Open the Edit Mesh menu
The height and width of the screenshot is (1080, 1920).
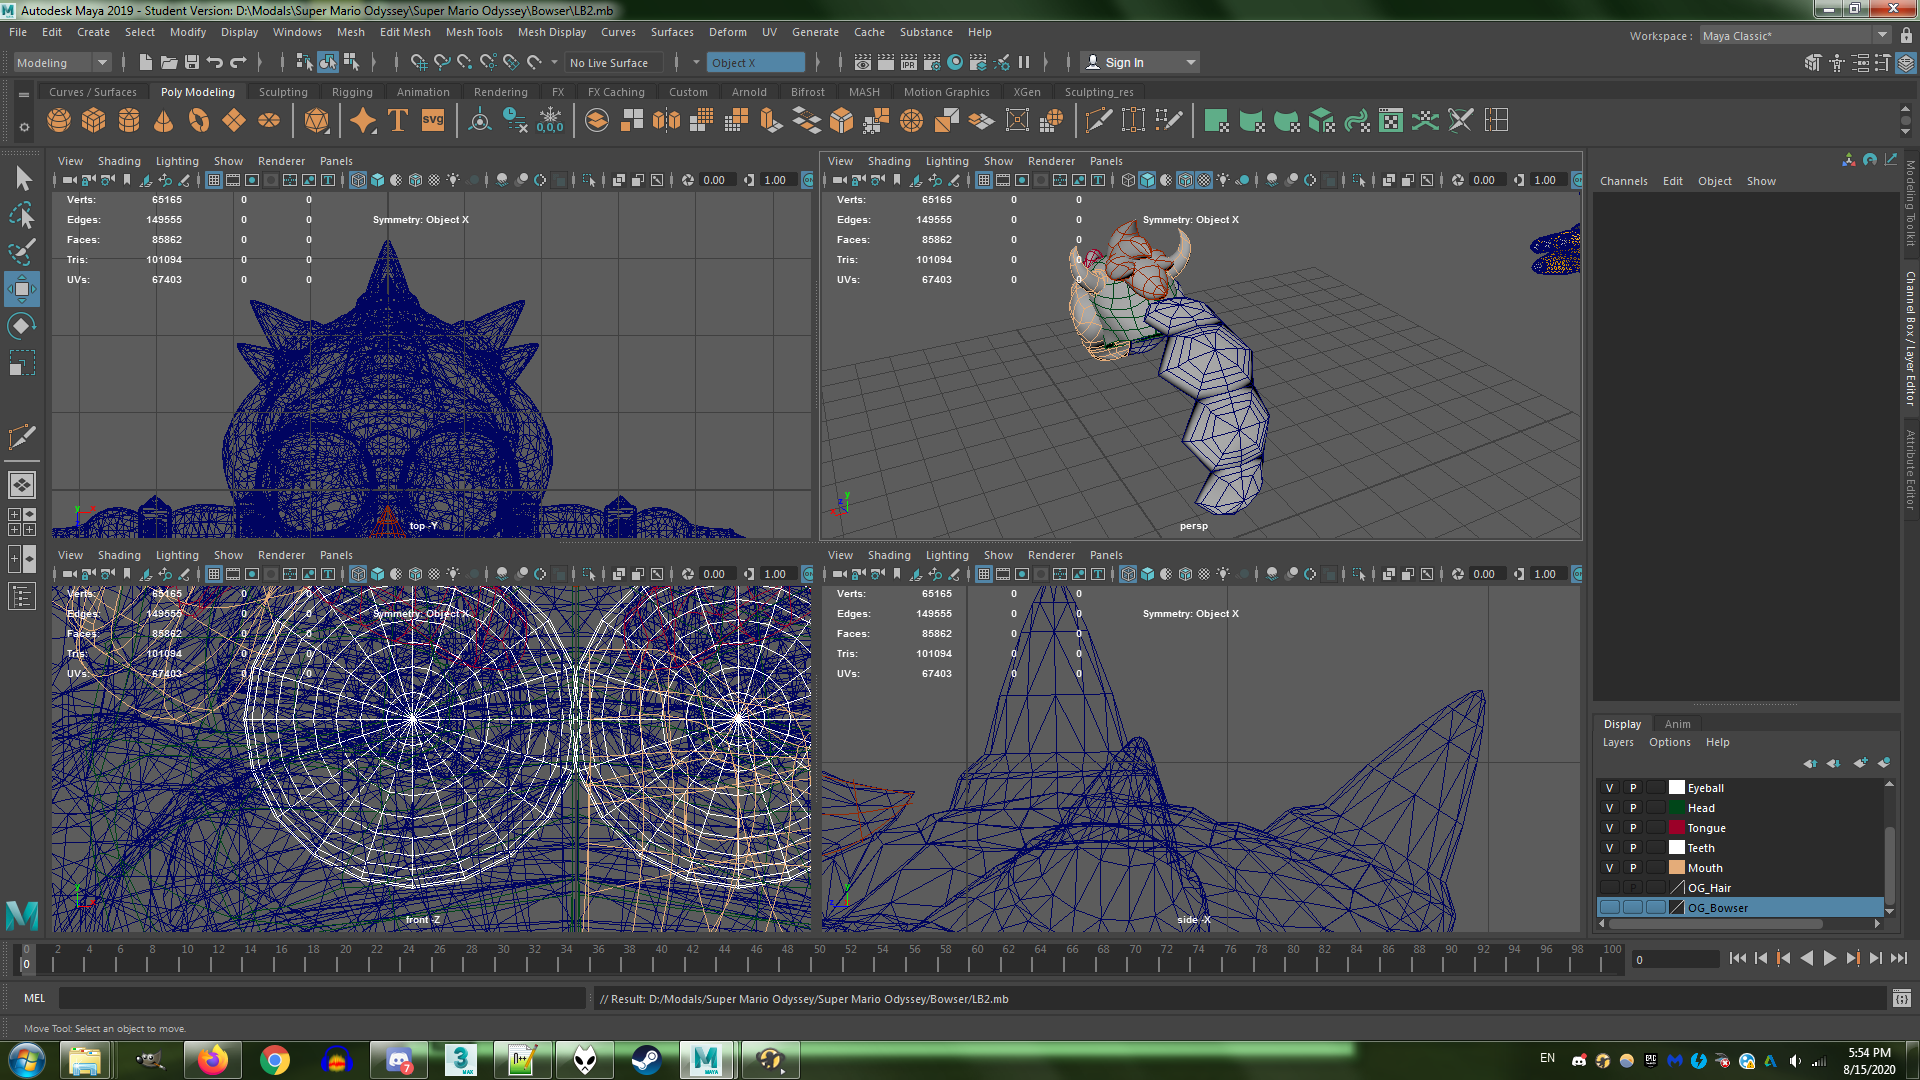(405, 32)
